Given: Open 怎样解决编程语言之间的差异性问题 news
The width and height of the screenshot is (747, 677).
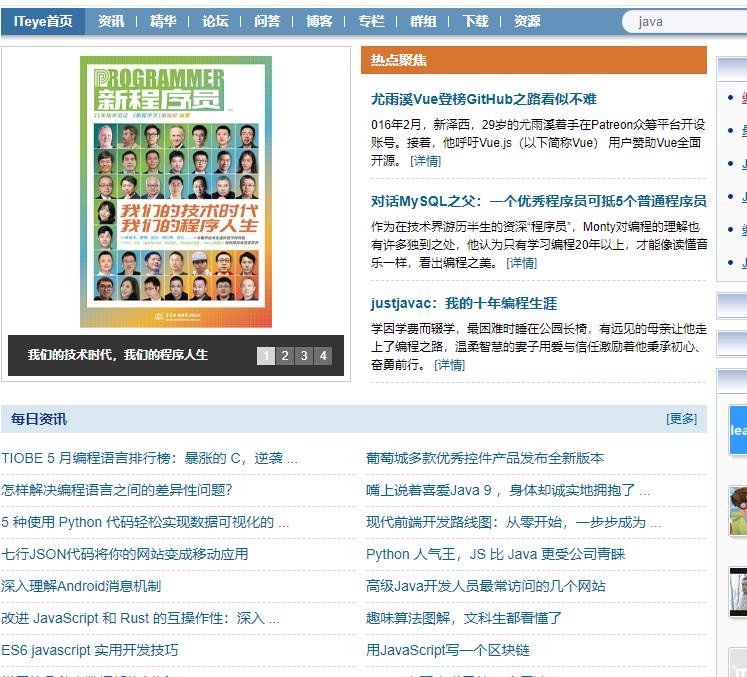Looking at the screenshot, I should pyautogui.click(x=117, y=490).
